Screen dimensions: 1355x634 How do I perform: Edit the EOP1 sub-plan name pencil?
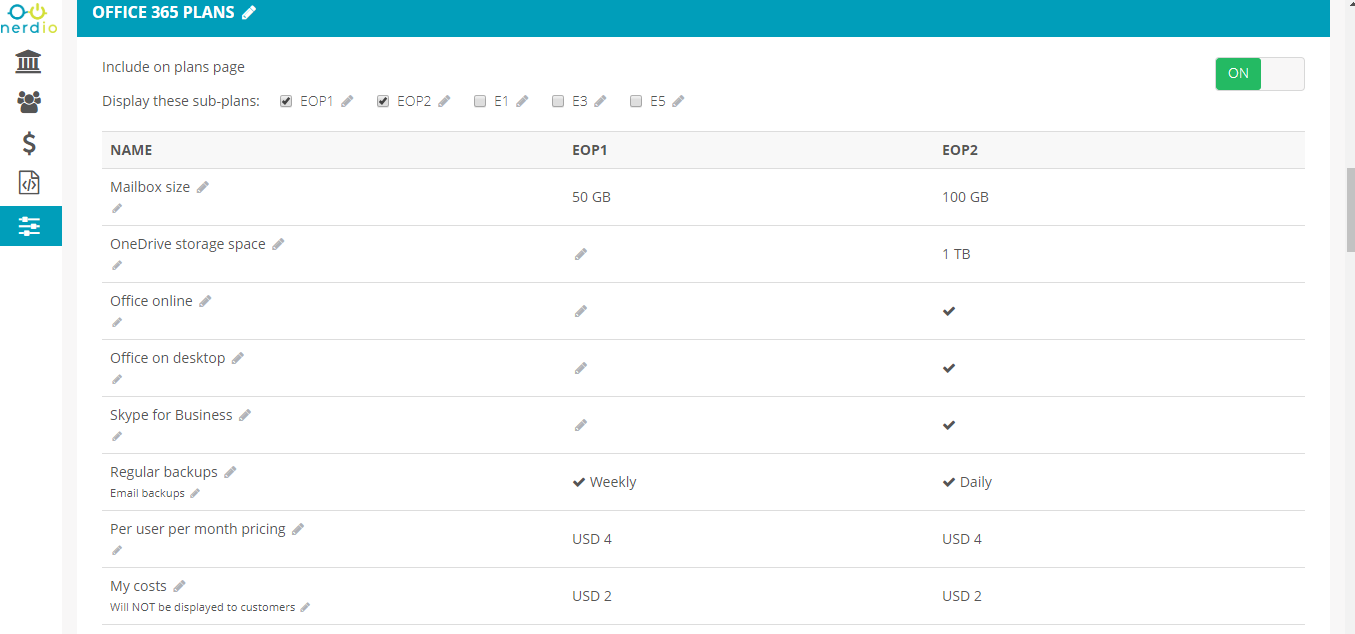[347, 101]
